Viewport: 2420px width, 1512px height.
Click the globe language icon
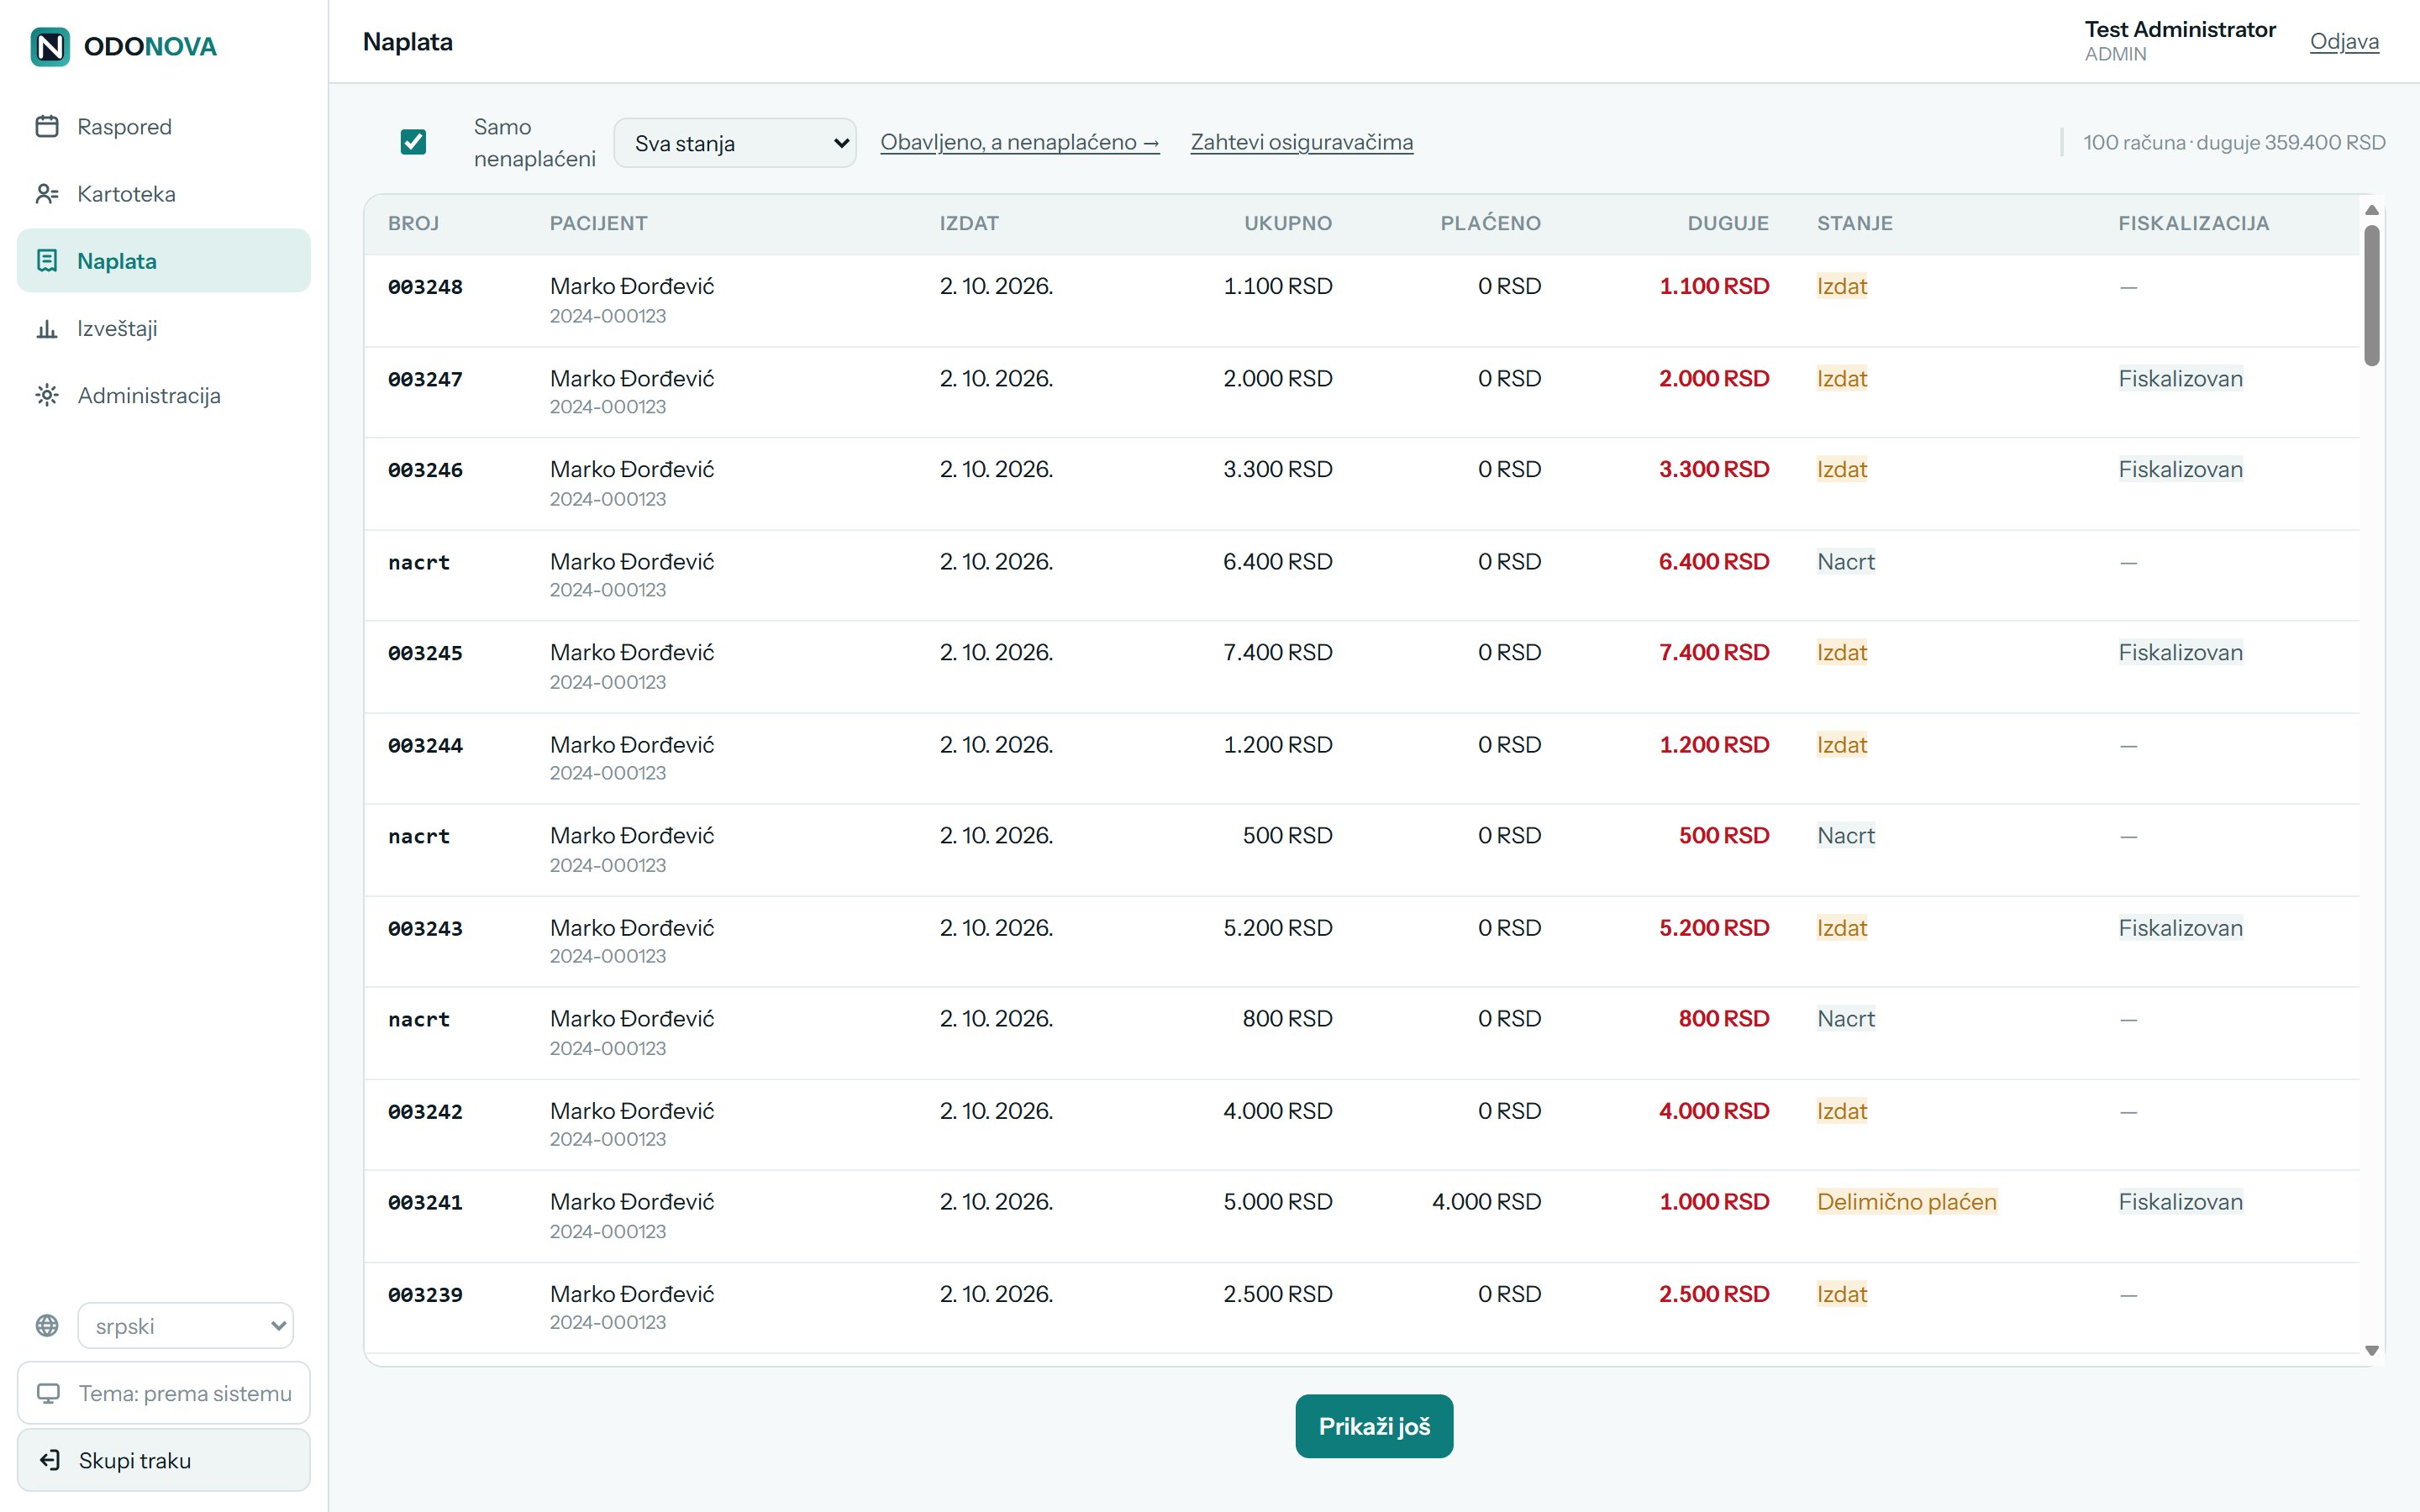click(47, 1325)
